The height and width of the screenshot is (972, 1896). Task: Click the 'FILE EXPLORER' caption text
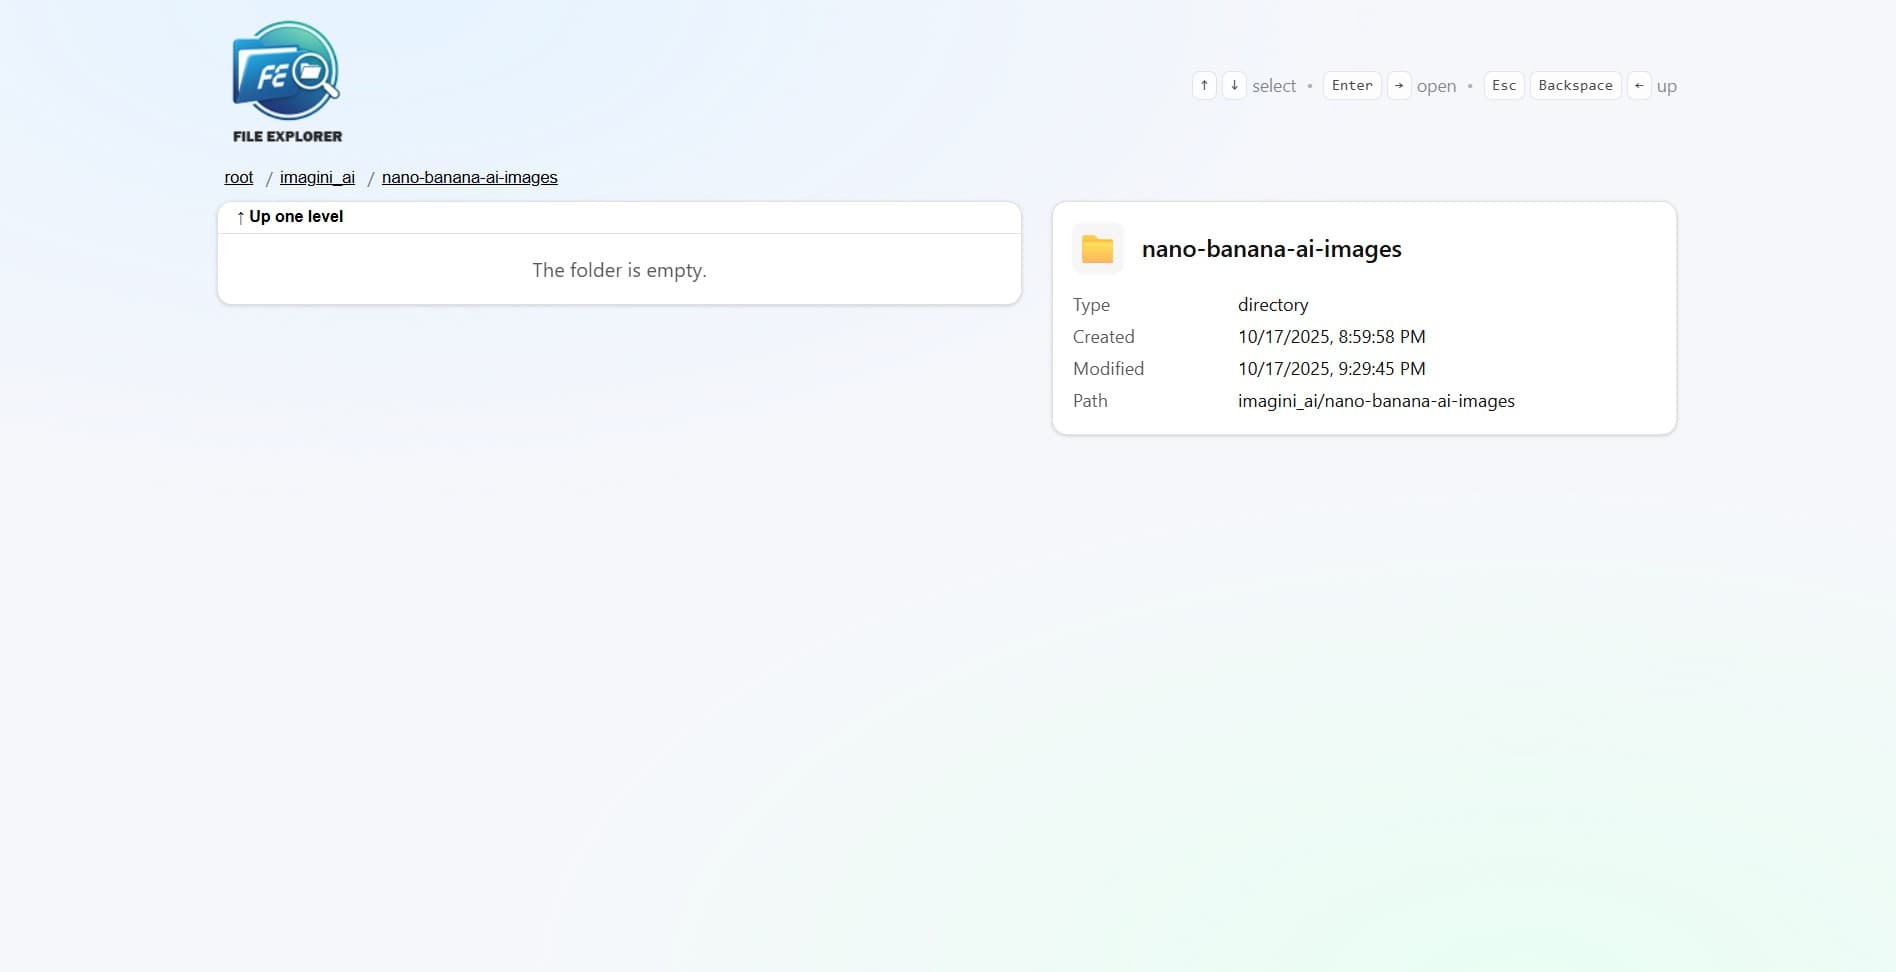(287, 136)
